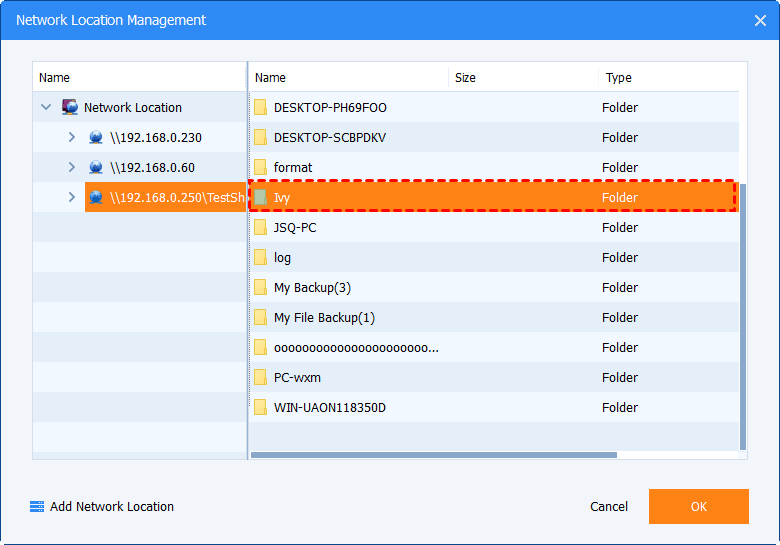The width and height of the screenshot is (780, 545).
Task: Collapse the Network Location tree root
Action: 46,107
